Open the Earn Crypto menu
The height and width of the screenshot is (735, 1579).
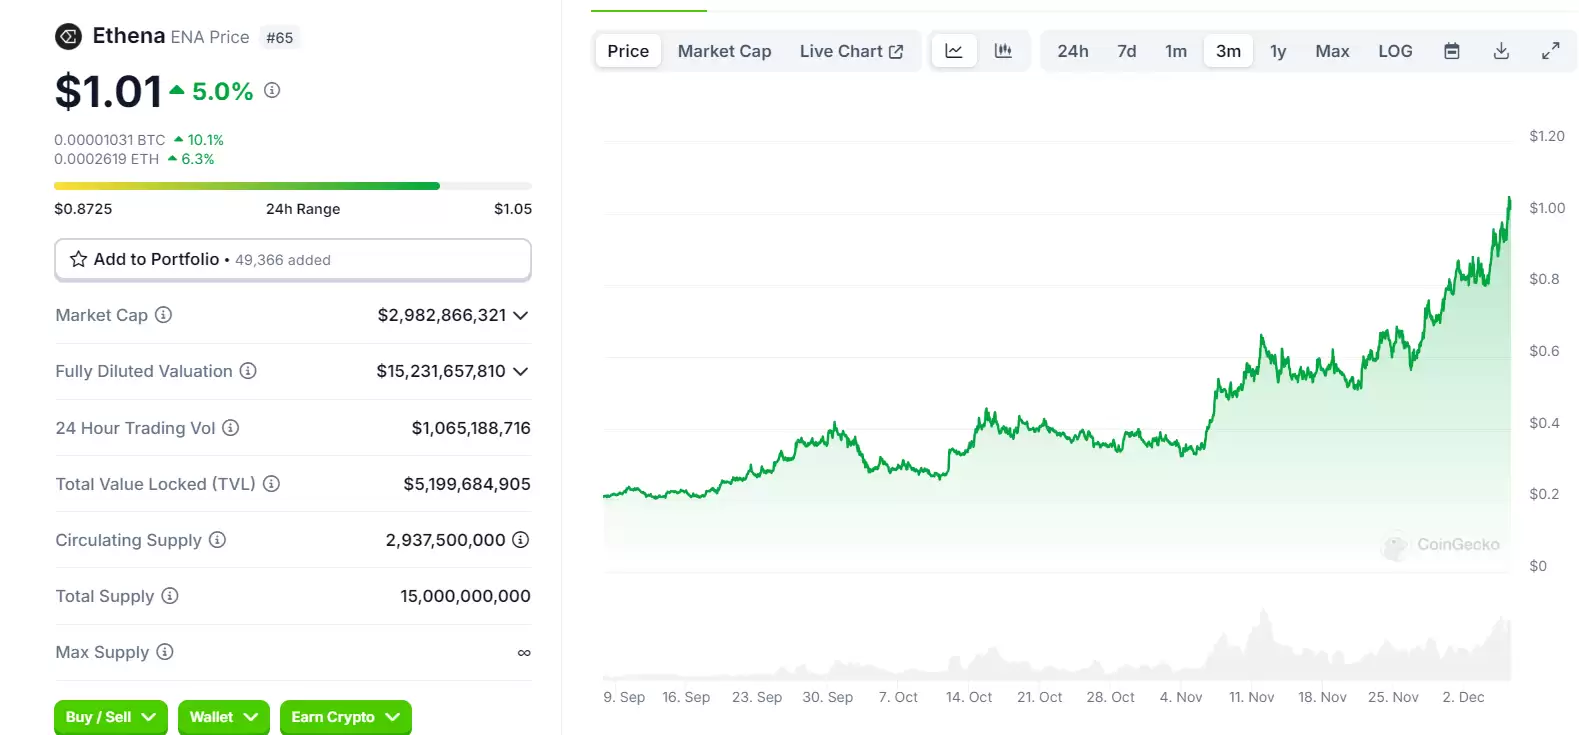pyautogui.click(x=345, y=717)
